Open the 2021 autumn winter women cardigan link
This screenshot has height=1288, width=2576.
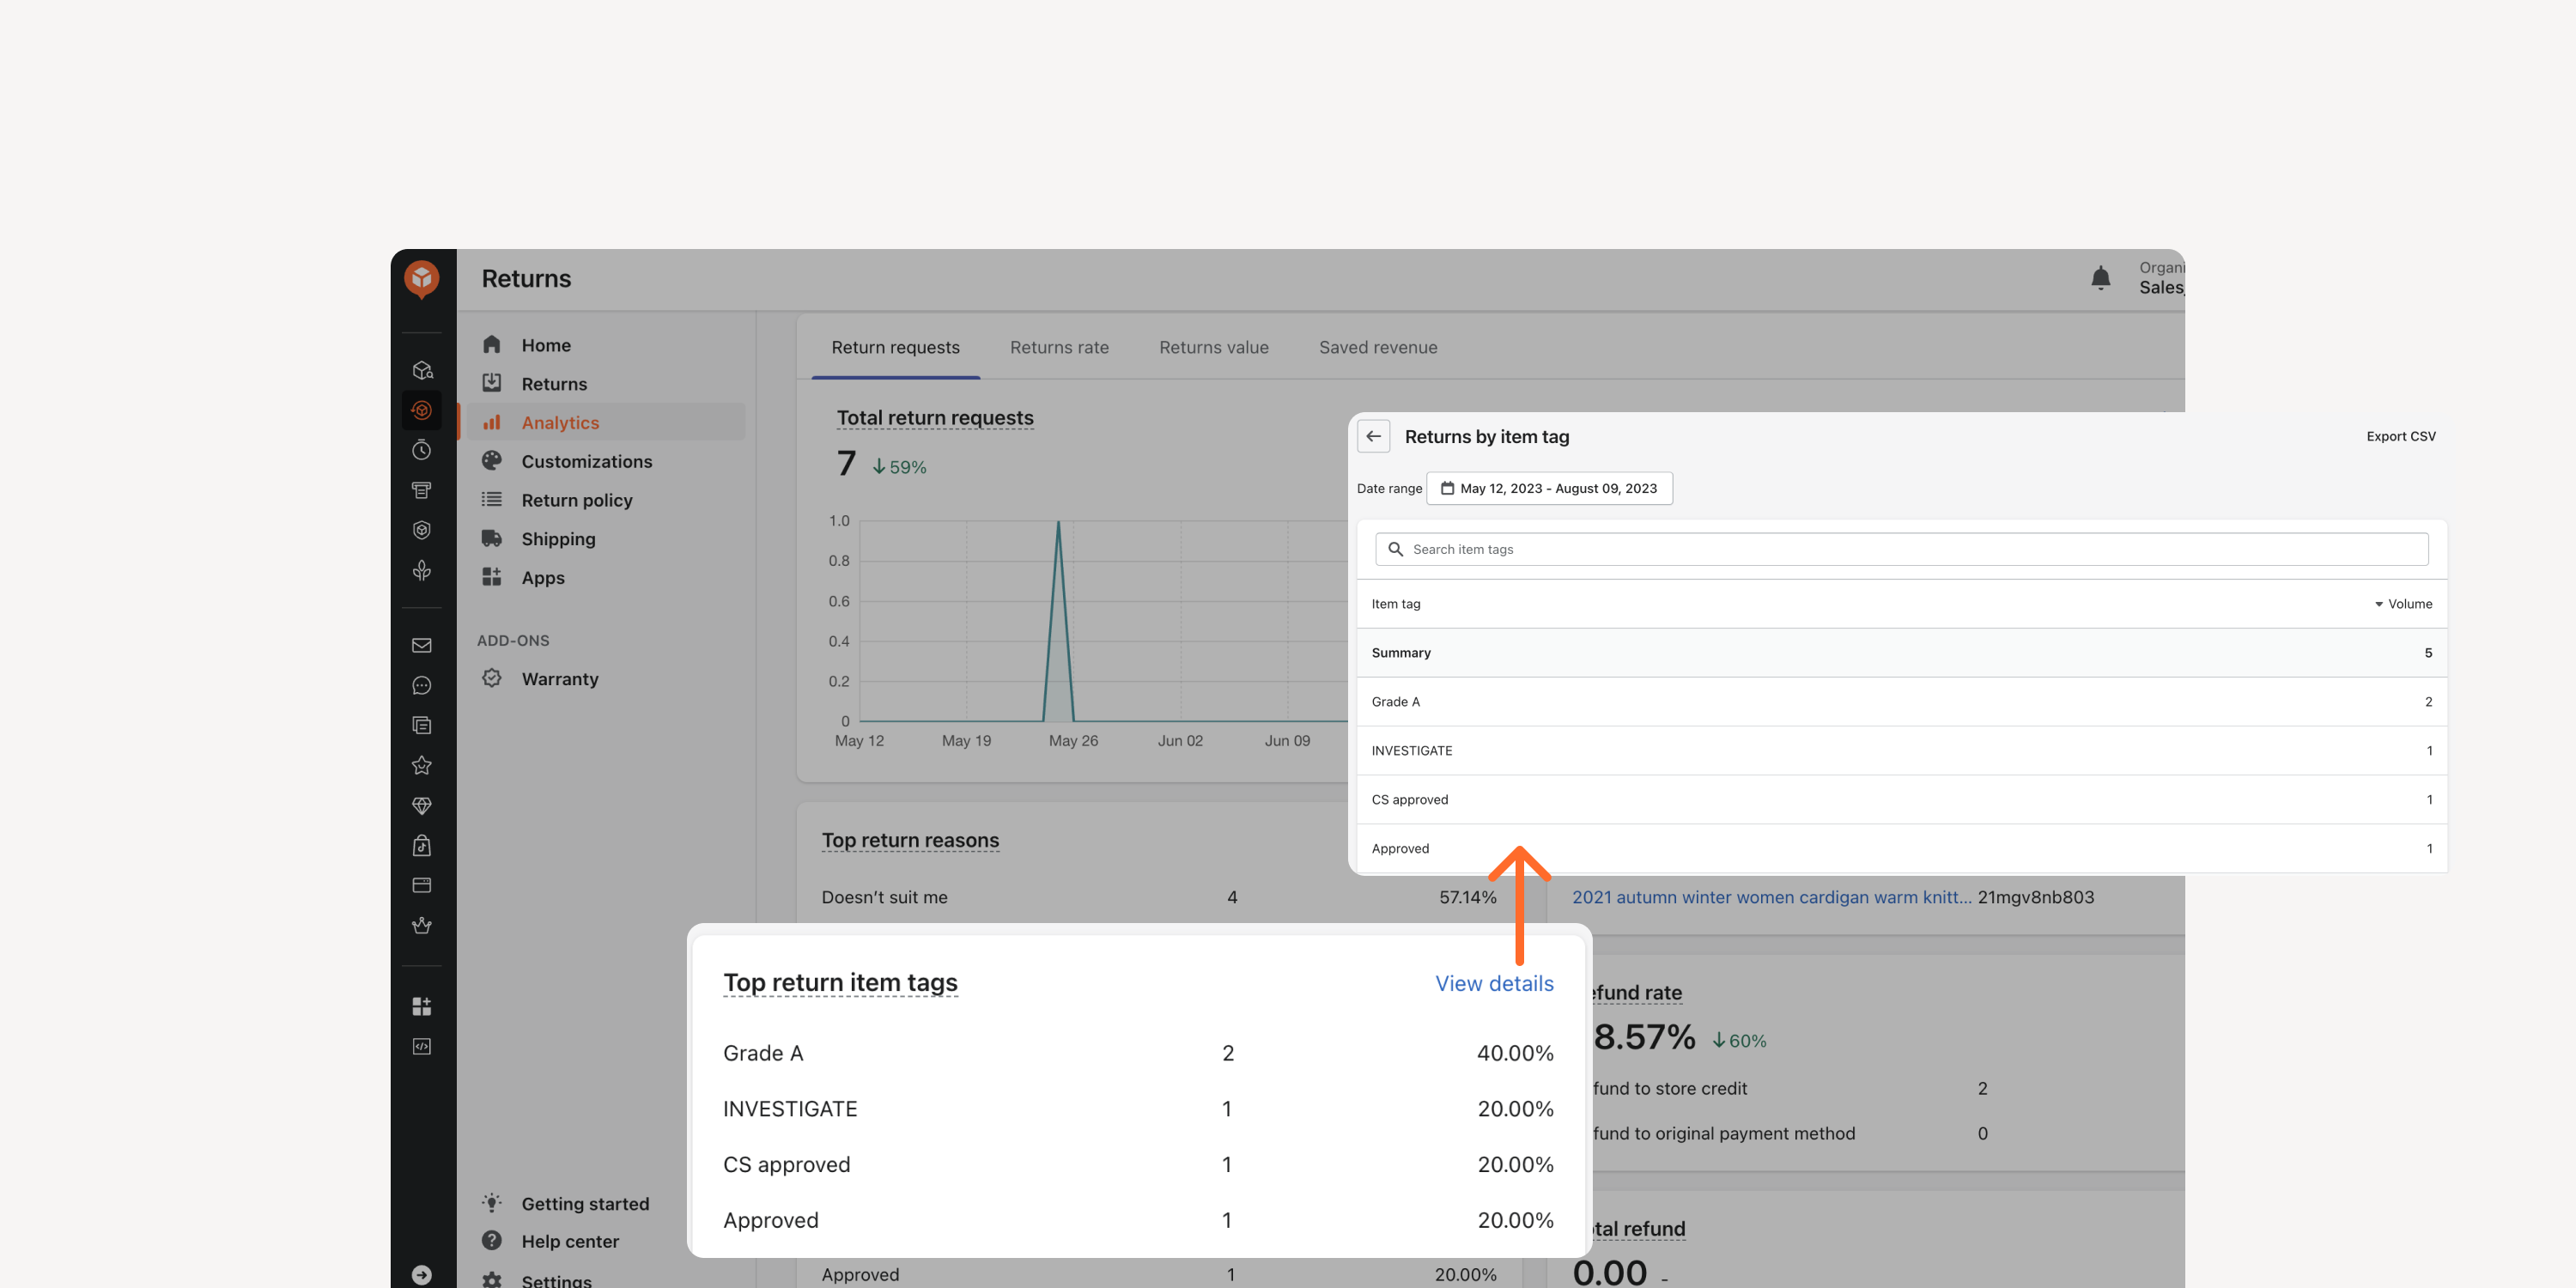(1772, 897)
